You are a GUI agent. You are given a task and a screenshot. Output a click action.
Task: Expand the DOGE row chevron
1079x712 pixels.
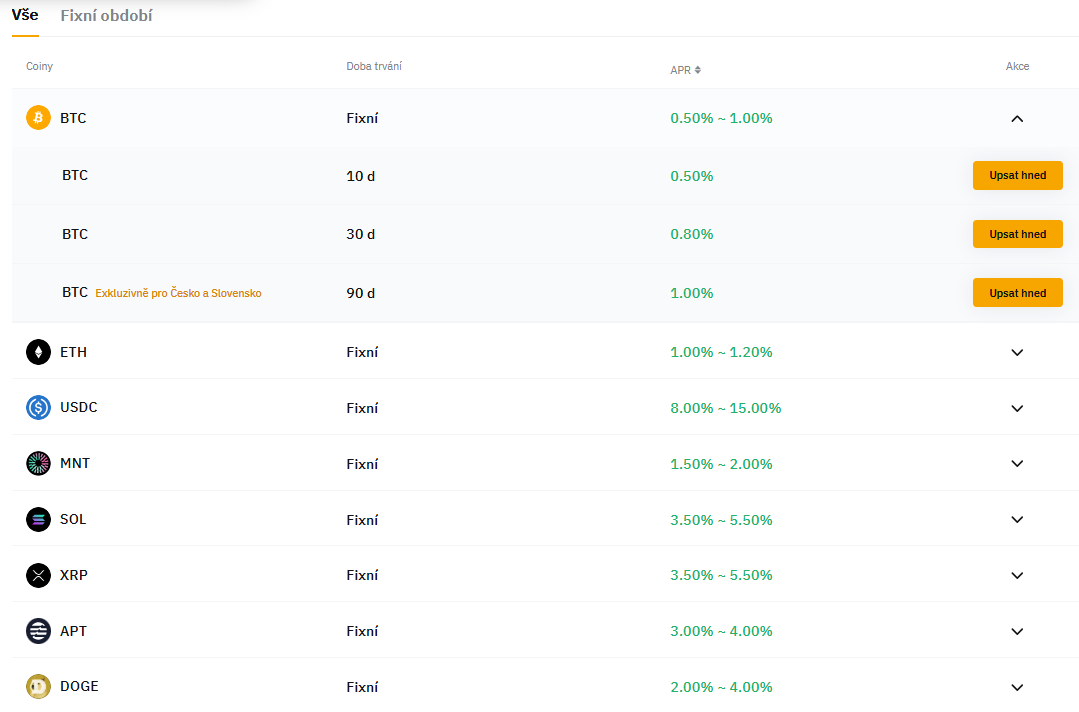click(x=1017, y=687)
